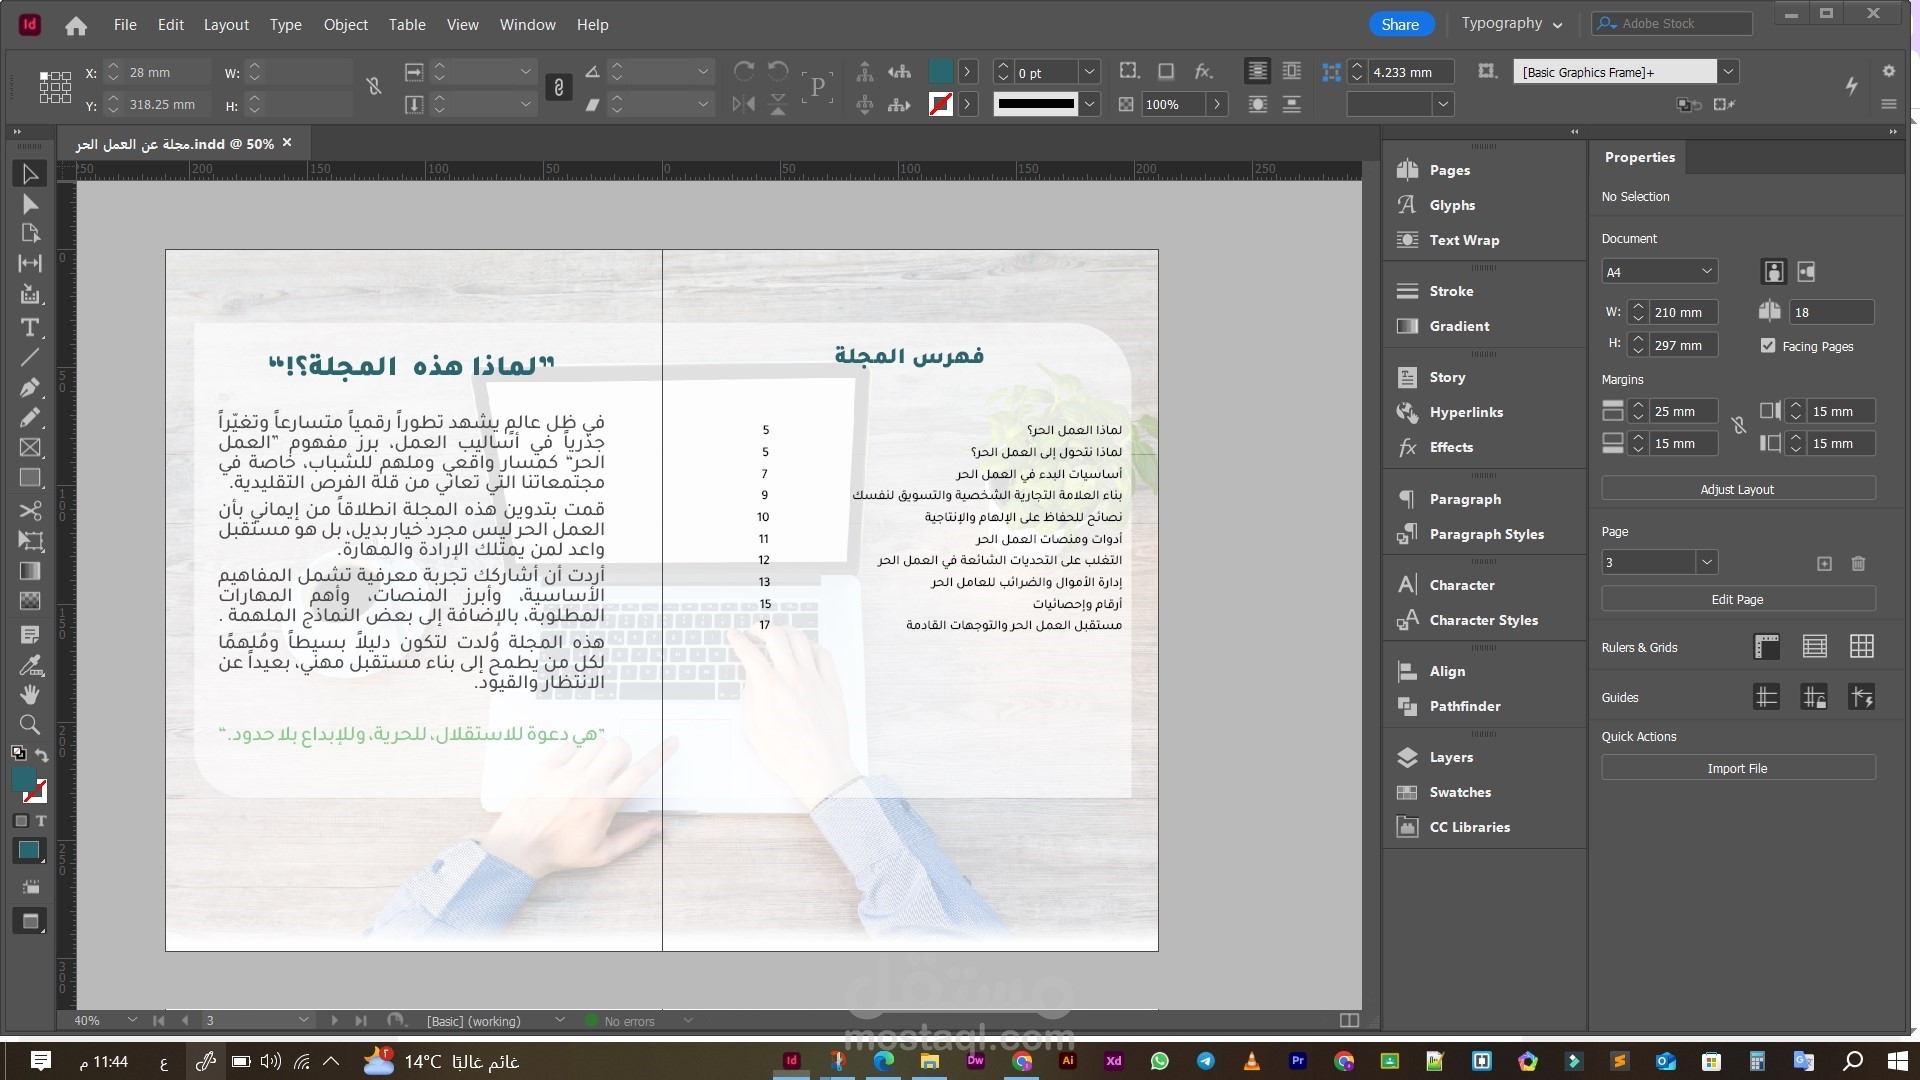Select the Pen tool
Viewport: 1920px width, 1080px height.
[30, 388]
